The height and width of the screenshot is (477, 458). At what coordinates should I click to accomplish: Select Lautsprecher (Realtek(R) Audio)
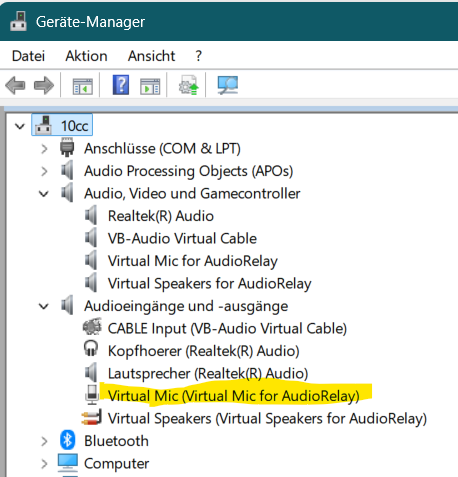point(208,374)
